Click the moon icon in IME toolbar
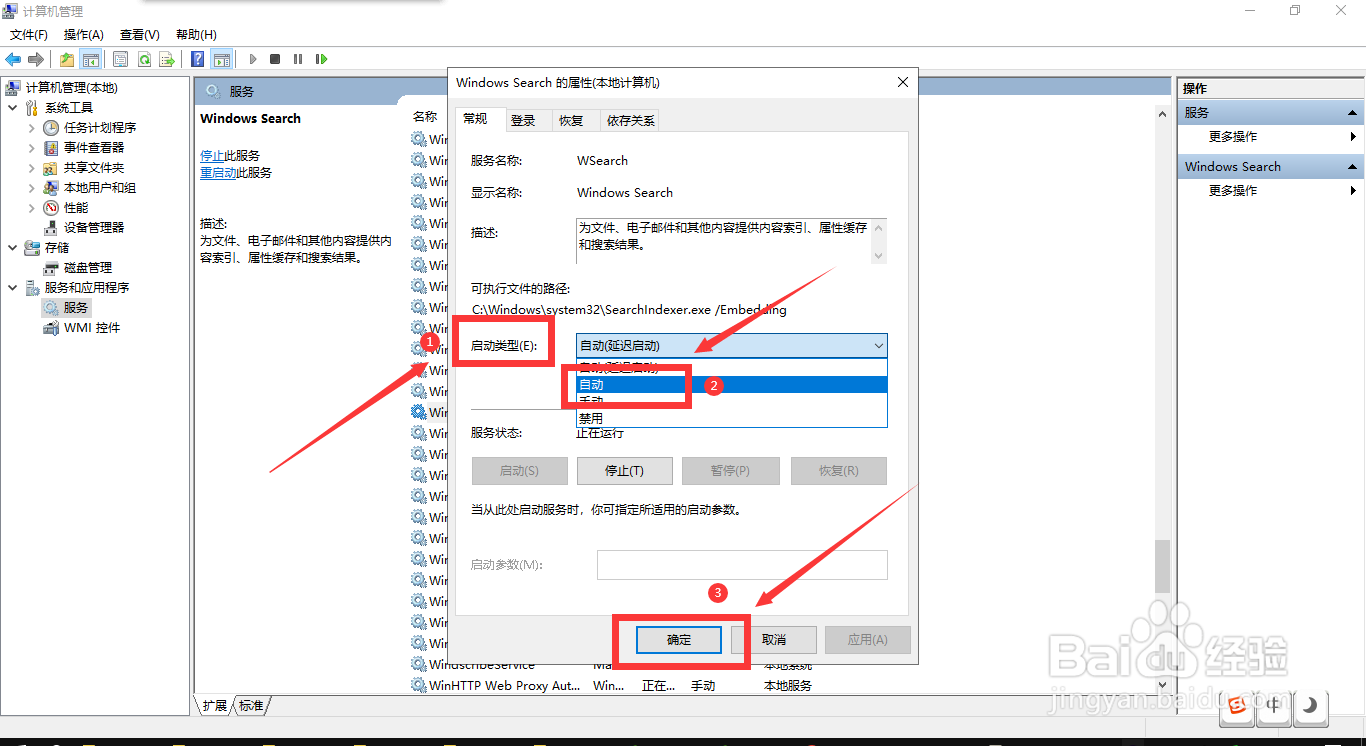Screen dimensions: 1366x746 tap(1309, 707)
